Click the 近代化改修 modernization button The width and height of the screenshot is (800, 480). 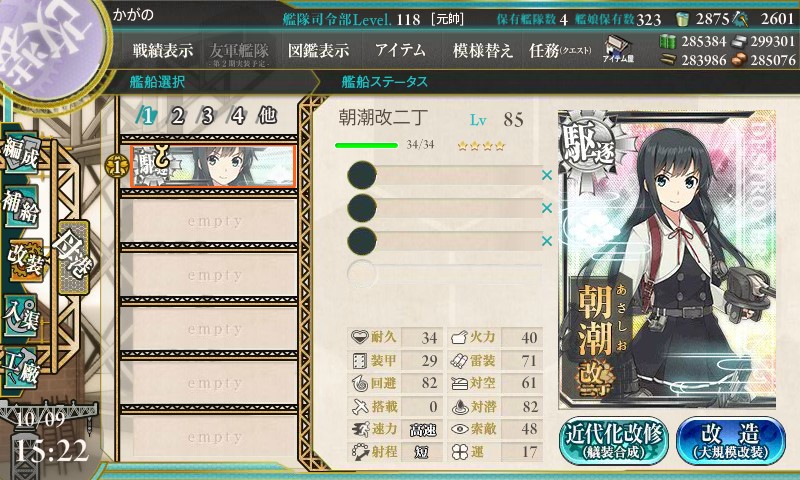(613, 441)
